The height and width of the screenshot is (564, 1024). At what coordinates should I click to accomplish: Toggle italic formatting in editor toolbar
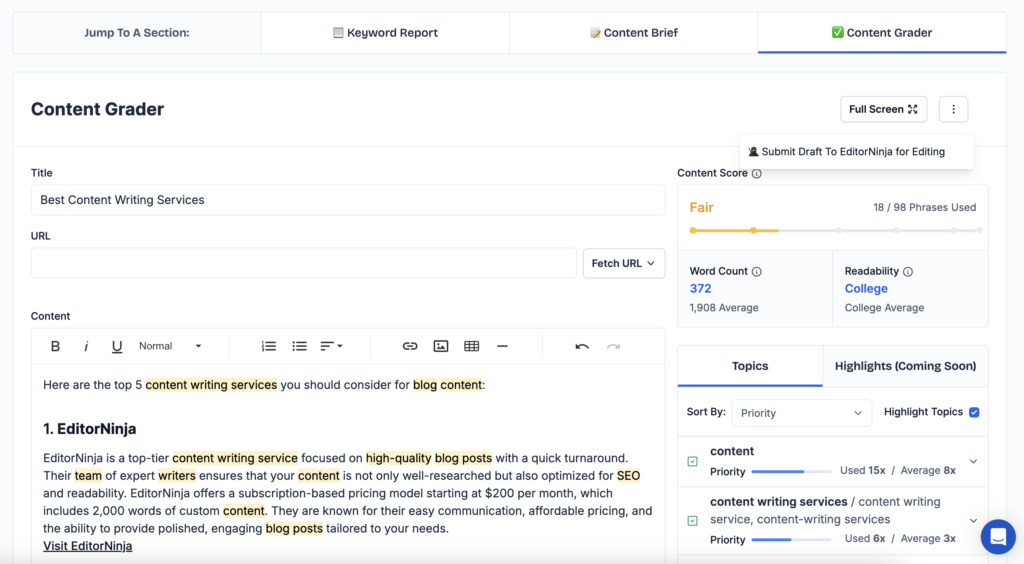click(x=86, y=346)
